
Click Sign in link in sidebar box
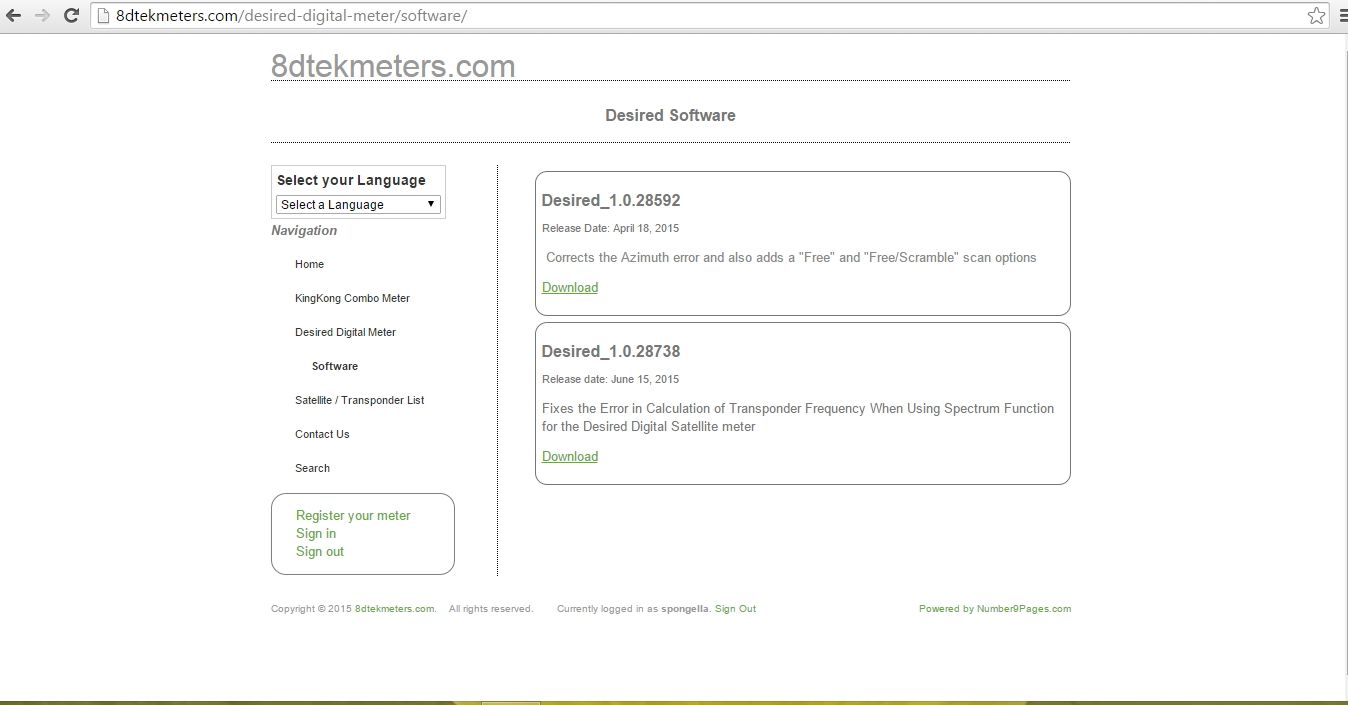[x=316, y=533]
